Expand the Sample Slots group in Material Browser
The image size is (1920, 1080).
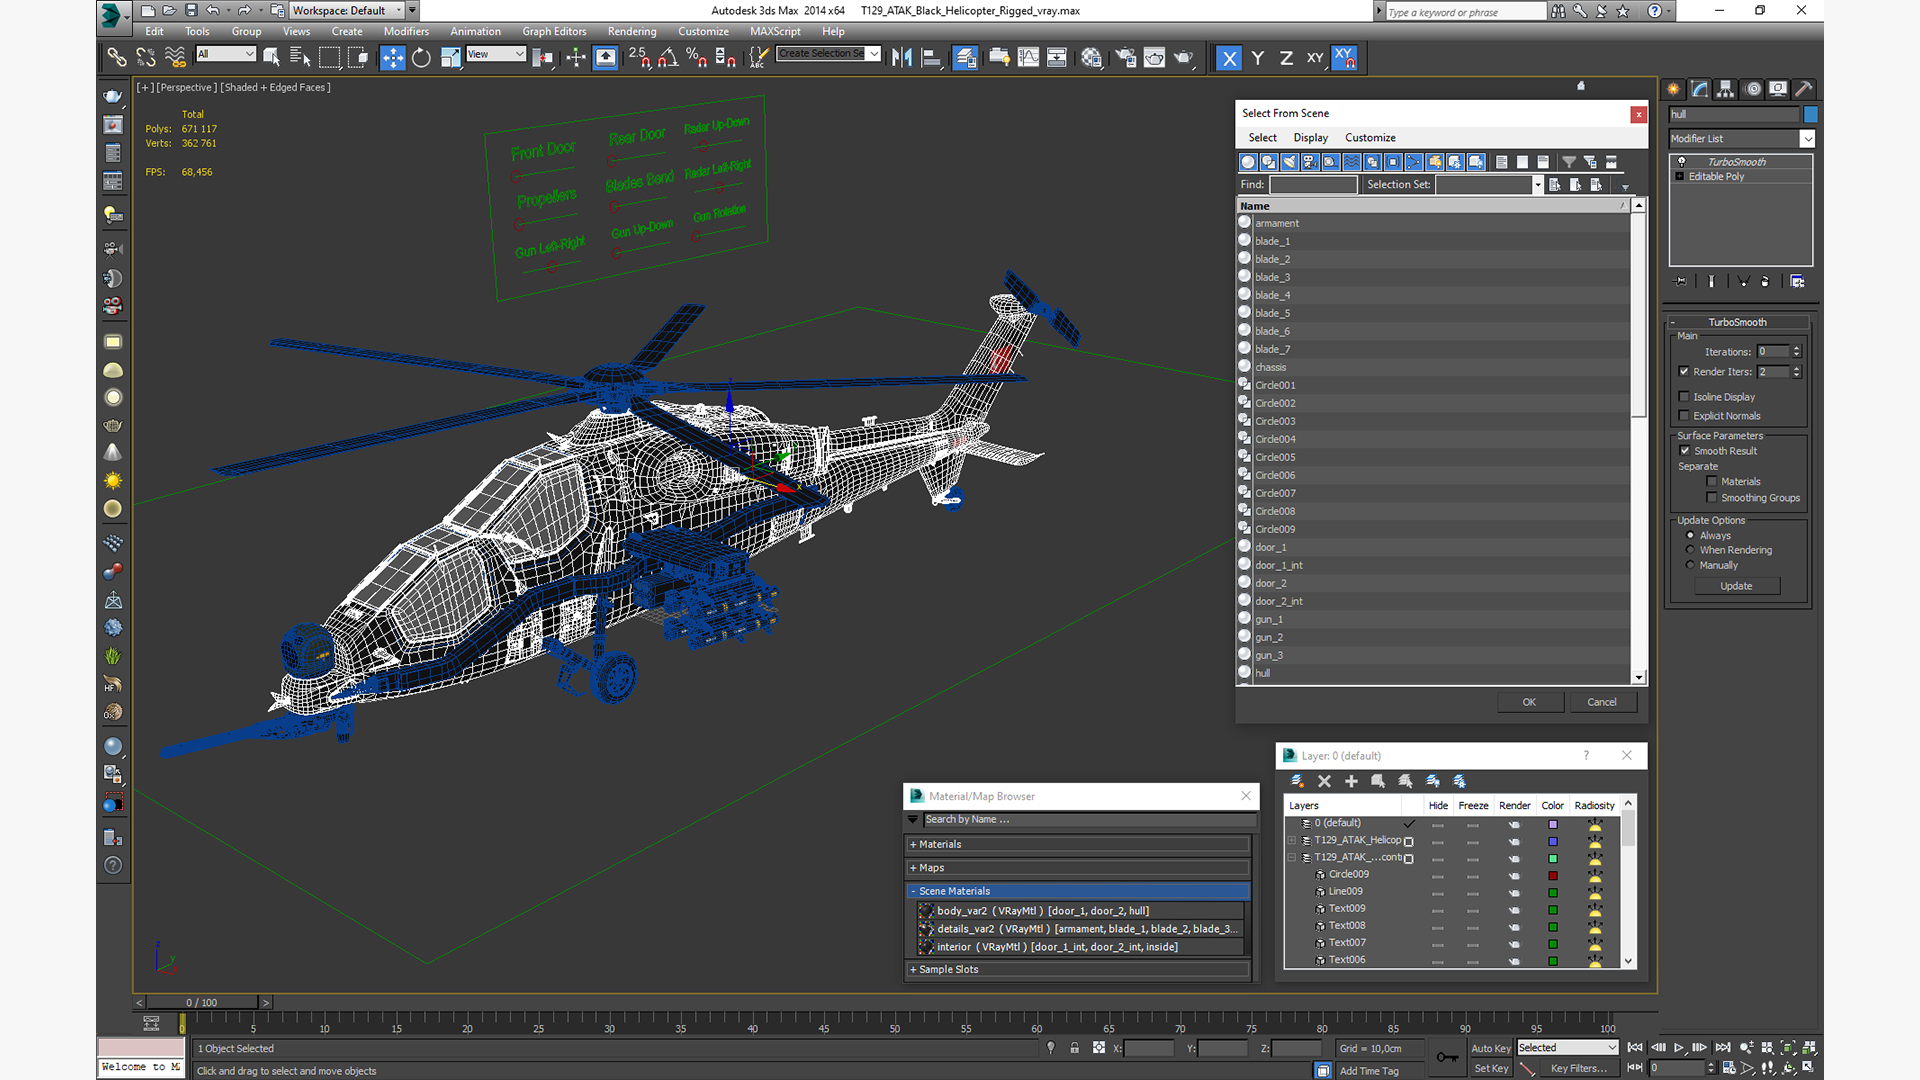1078,969
